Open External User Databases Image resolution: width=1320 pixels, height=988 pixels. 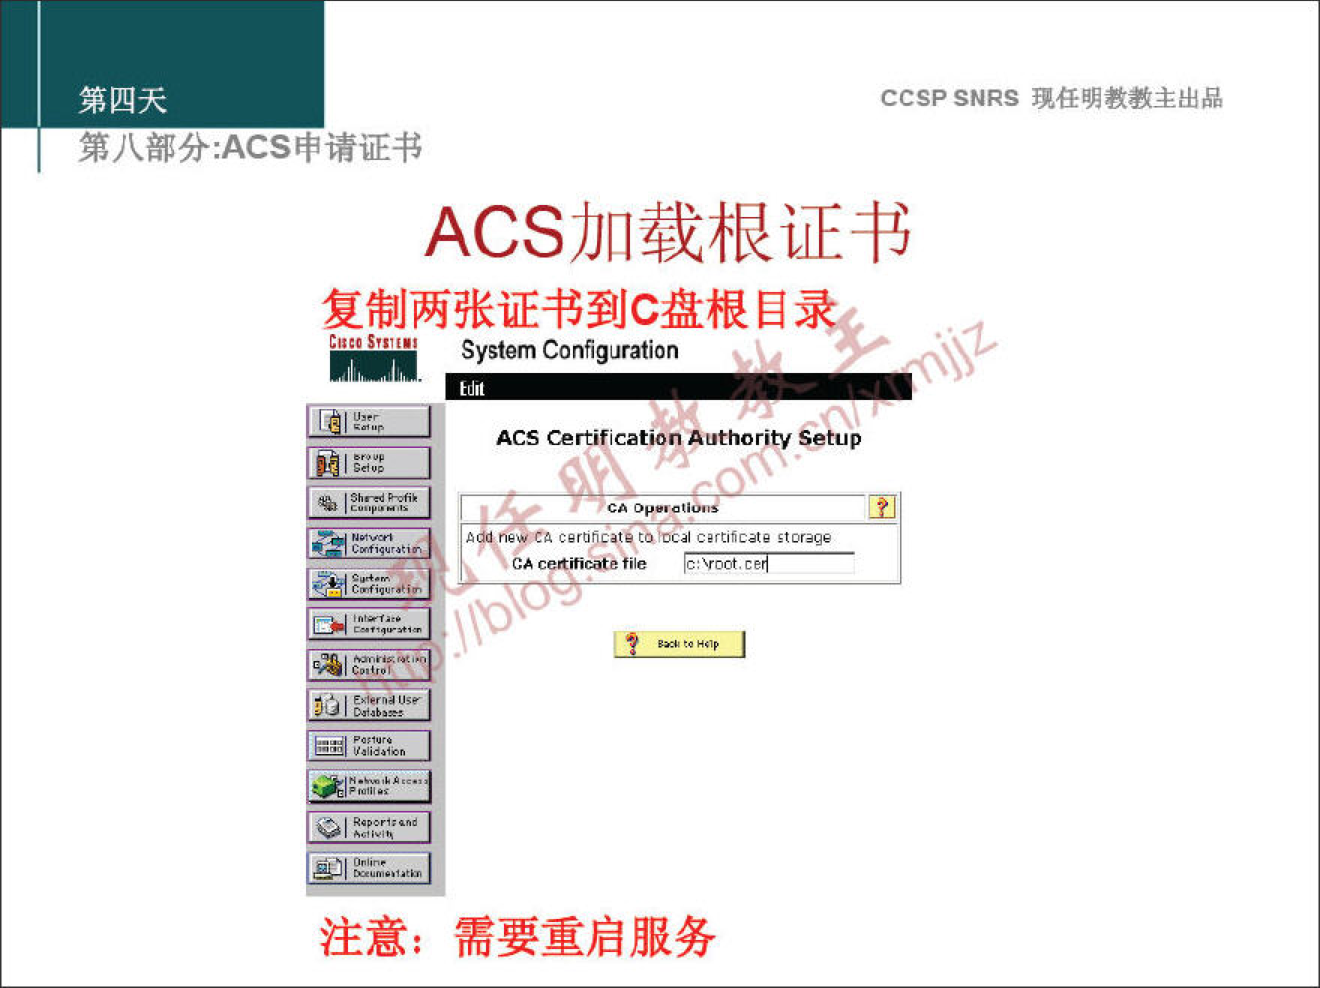369,705
